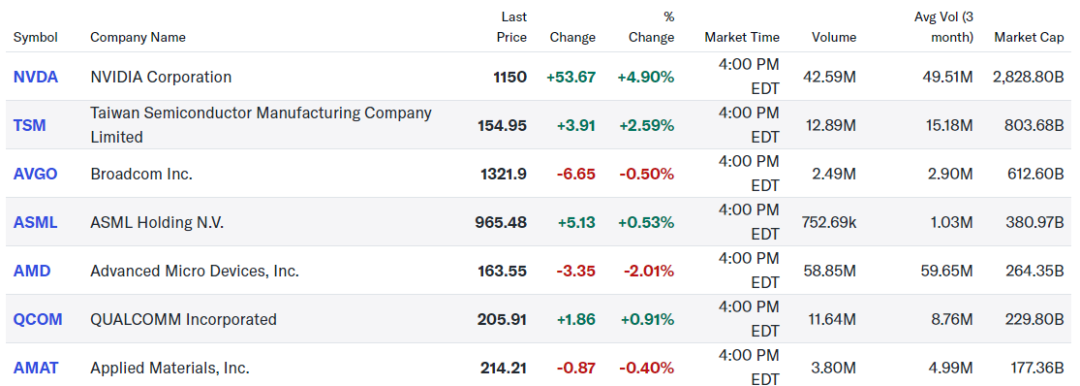Sort by the Change column header
Image resolution: width=1080 pixels, height=386 pixels.
(x=572, y=37)
